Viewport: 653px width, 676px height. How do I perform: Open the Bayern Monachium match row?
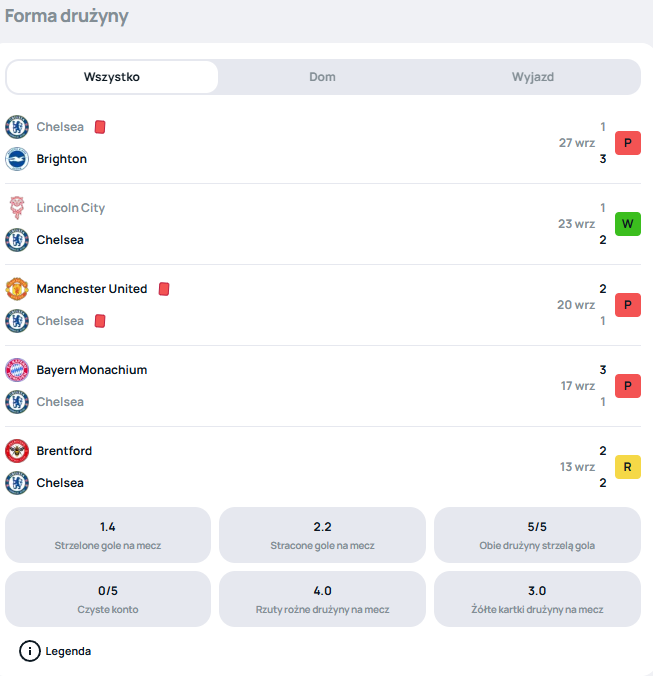323,386
